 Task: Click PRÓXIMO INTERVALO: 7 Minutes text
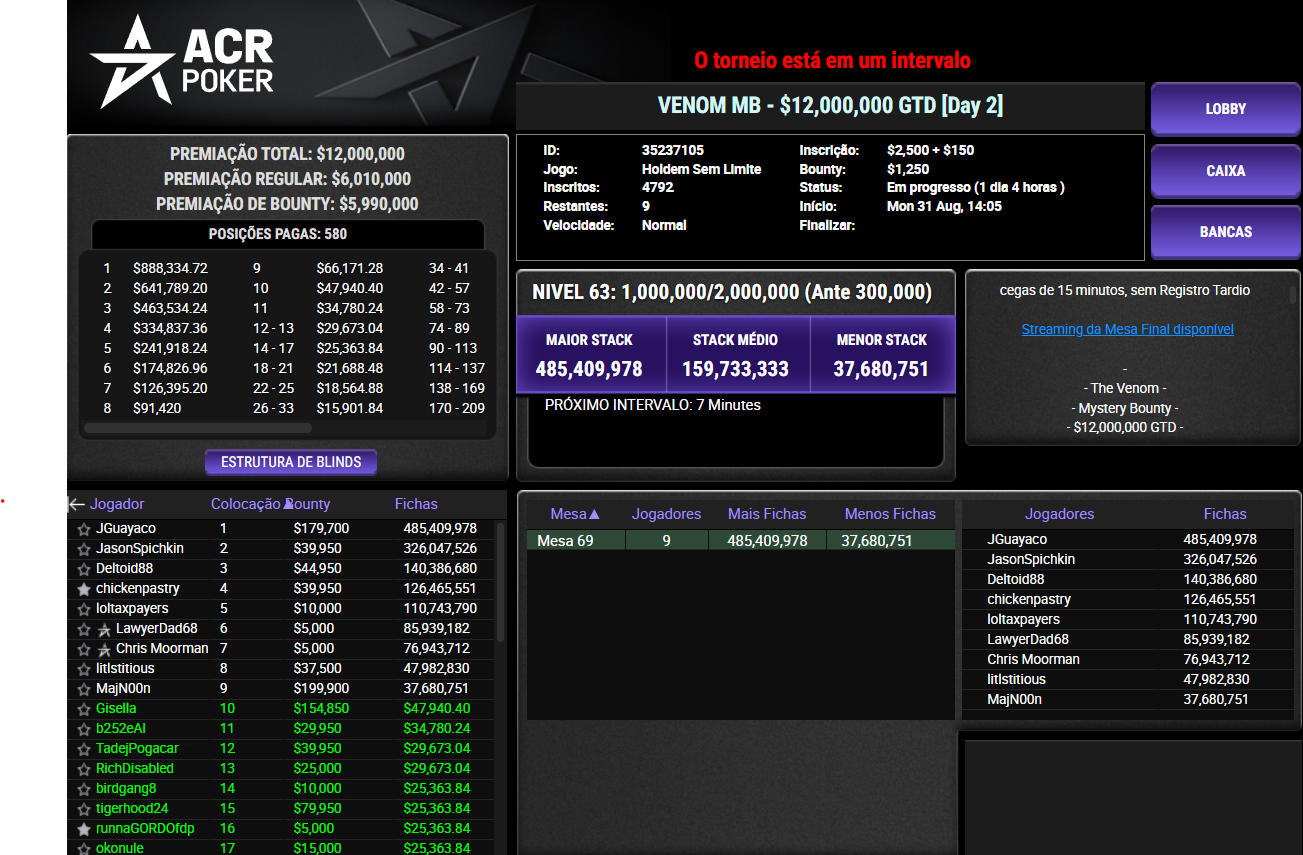click(x=653, y=405)
